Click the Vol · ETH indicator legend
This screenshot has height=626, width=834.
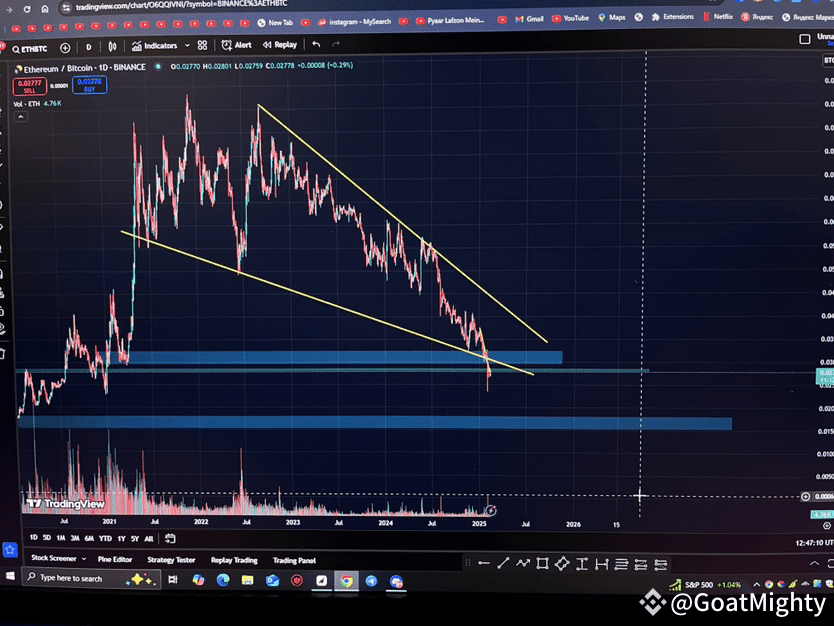coord(37,104)
